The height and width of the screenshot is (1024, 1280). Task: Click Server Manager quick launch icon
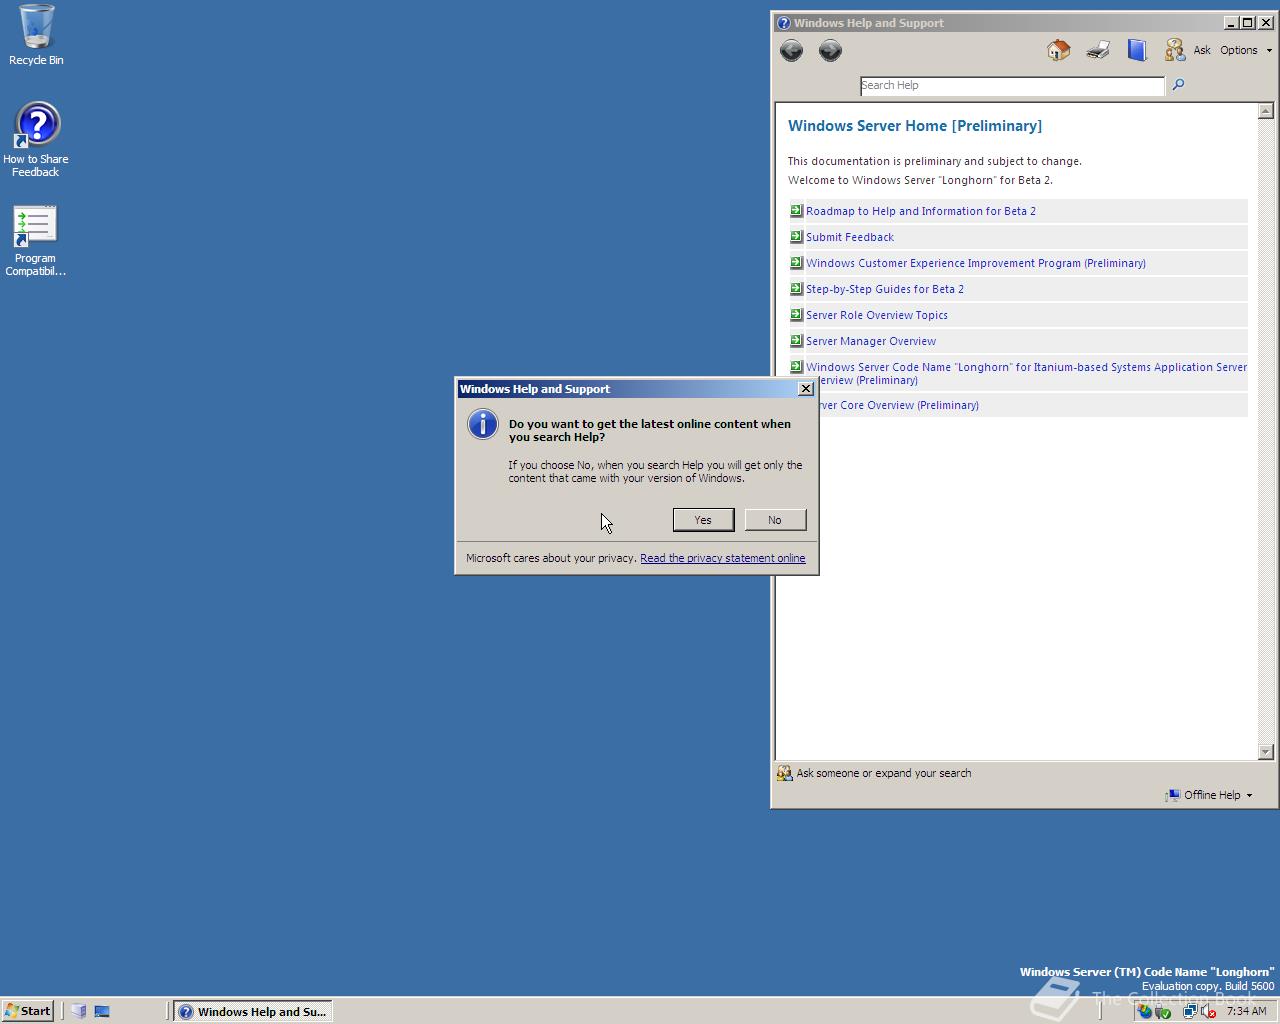79,1011
